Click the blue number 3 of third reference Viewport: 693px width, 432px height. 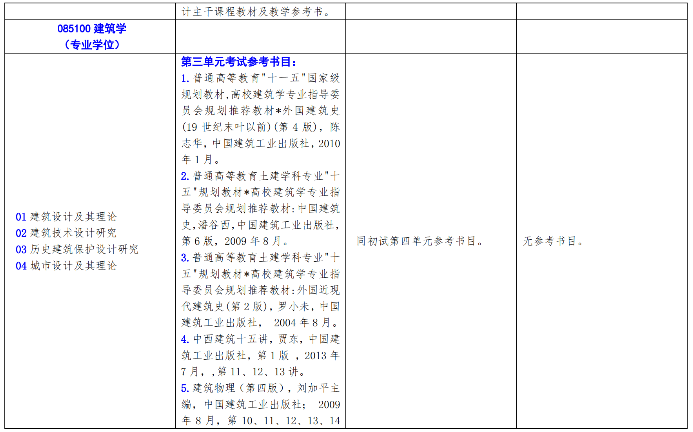[x=184, y=257]
